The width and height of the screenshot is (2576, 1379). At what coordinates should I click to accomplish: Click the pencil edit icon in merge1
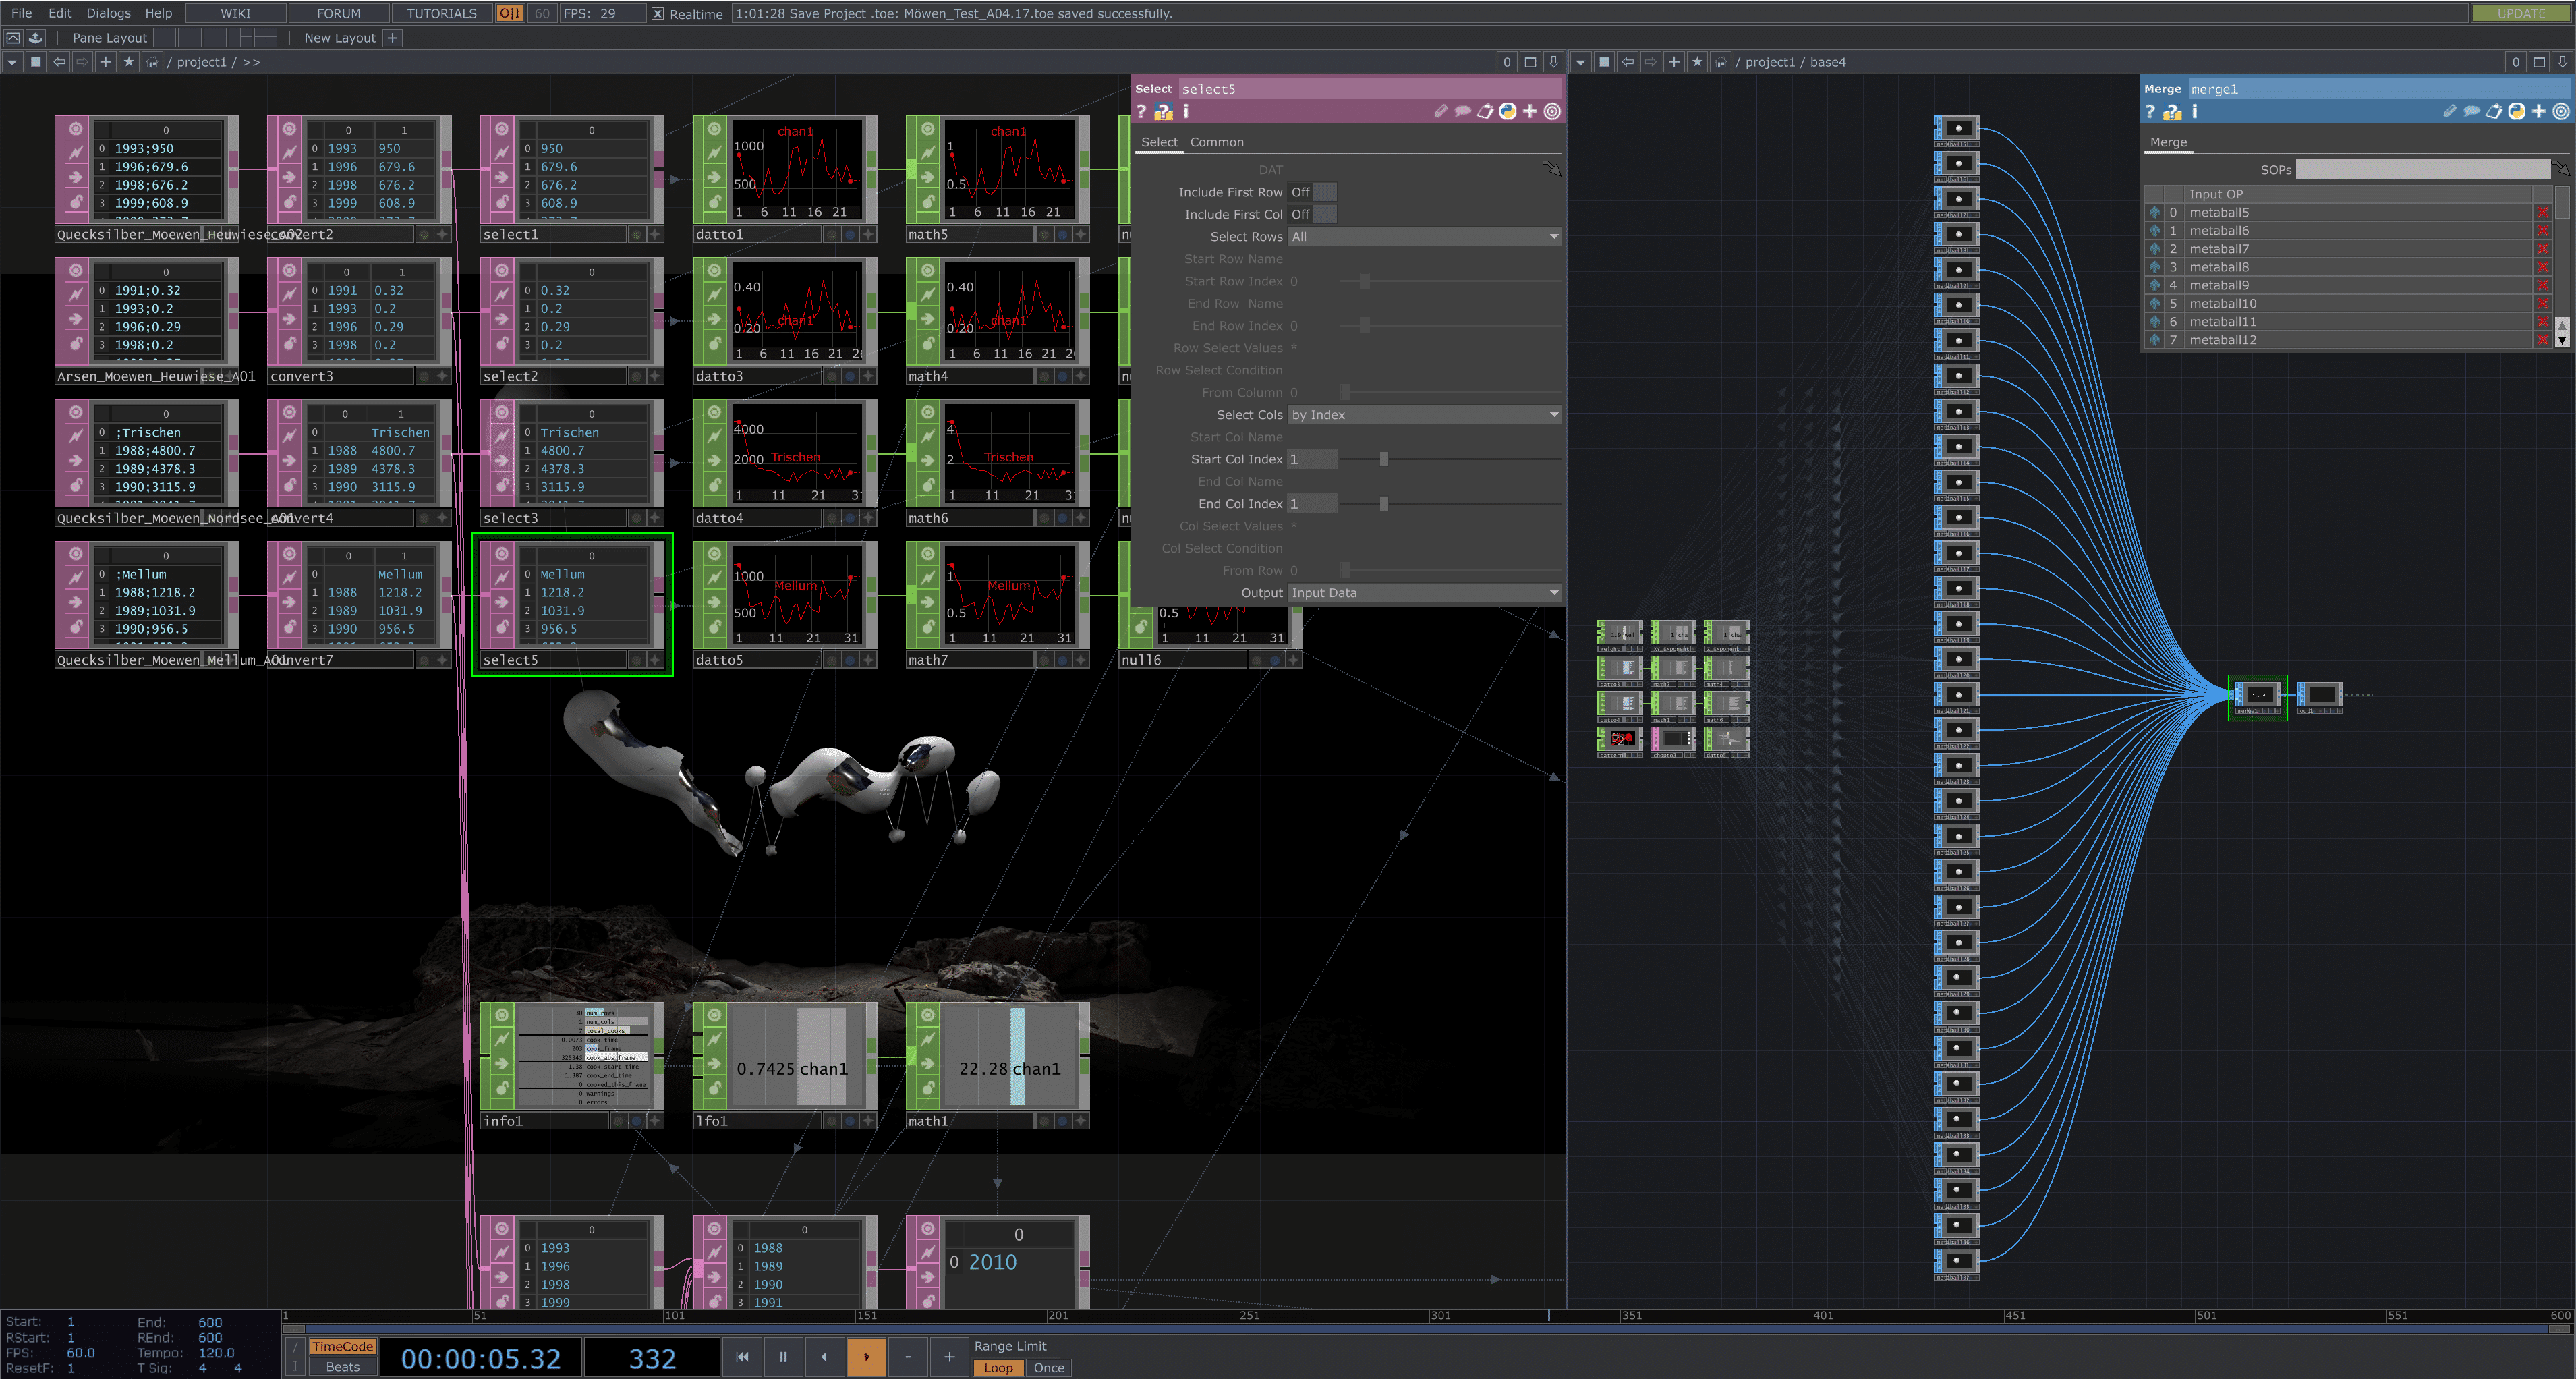(2450, 111)
